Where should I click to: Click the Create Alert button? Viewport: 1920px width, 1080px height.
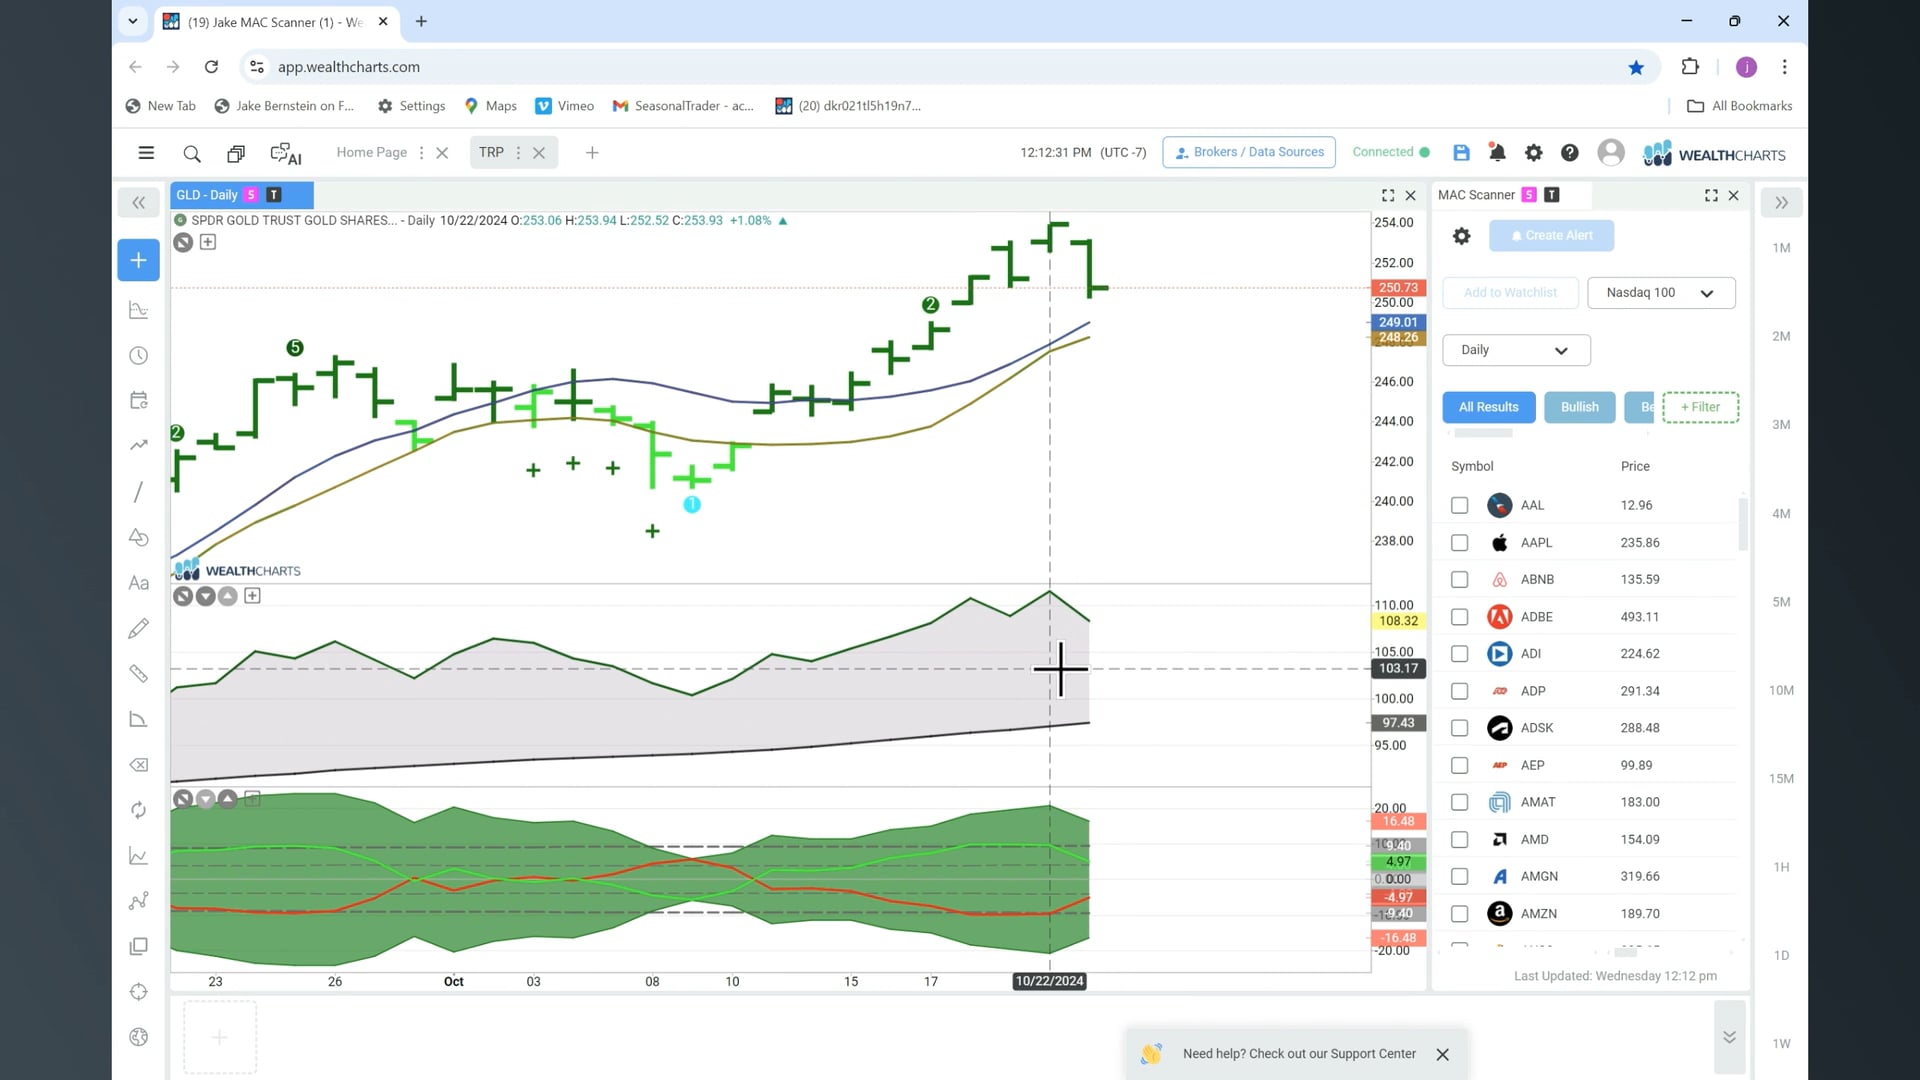(1551, 236)
